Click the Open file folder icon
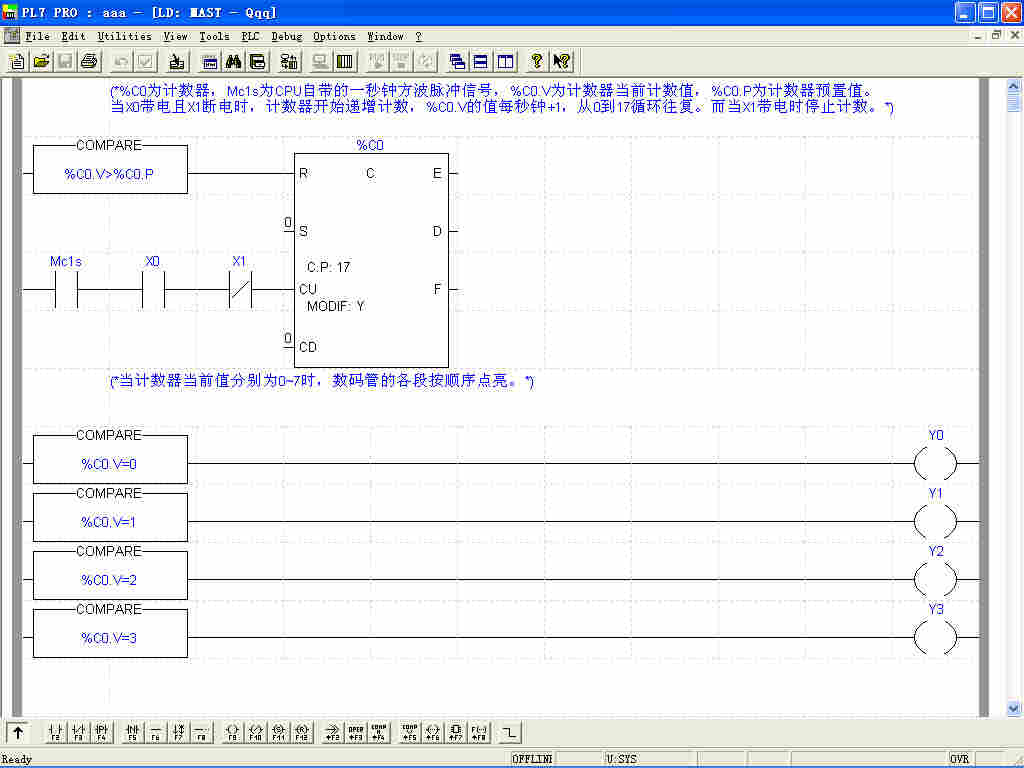1024x768 pixels. click(x=41, y=61)
